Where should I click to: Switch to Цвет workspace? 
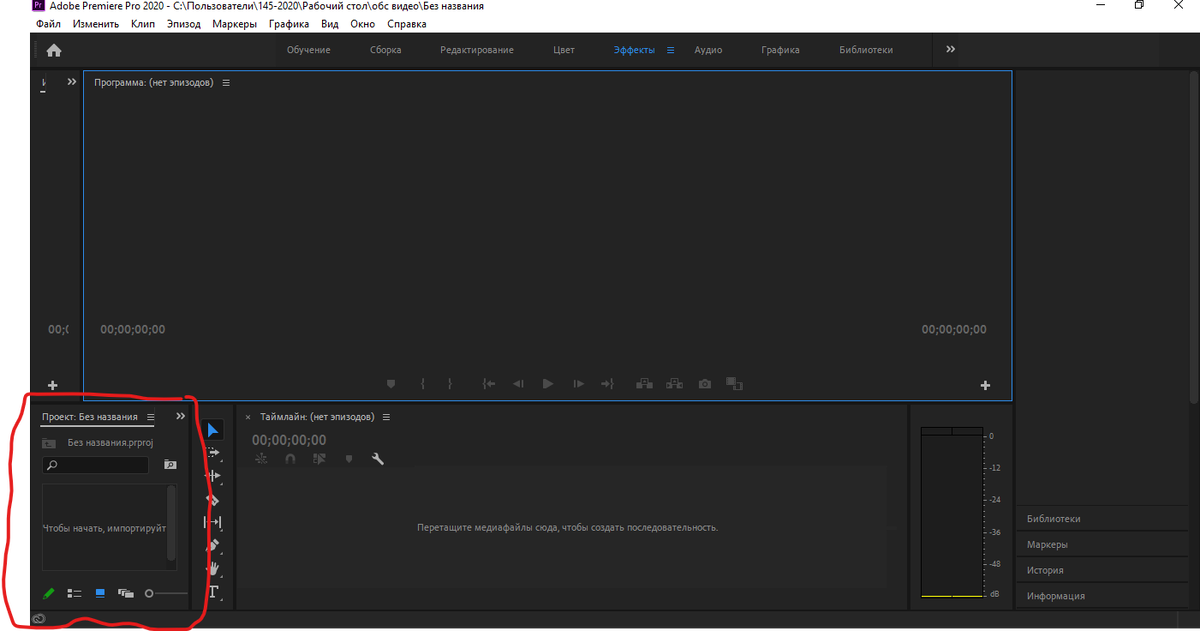564,50
